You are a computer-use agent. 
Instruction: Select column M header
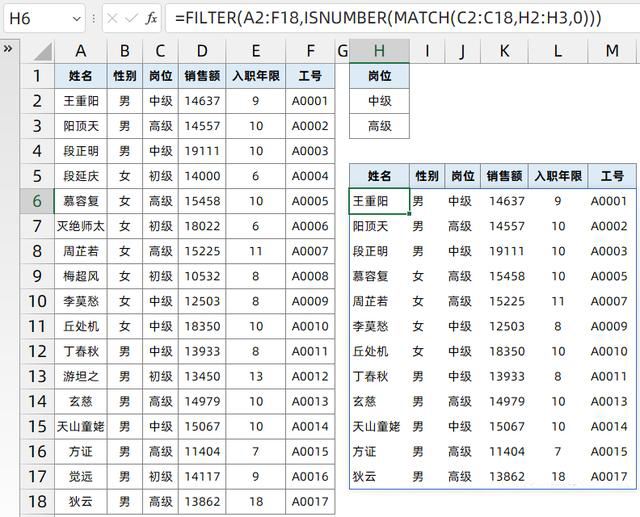(x=611, y=50)
